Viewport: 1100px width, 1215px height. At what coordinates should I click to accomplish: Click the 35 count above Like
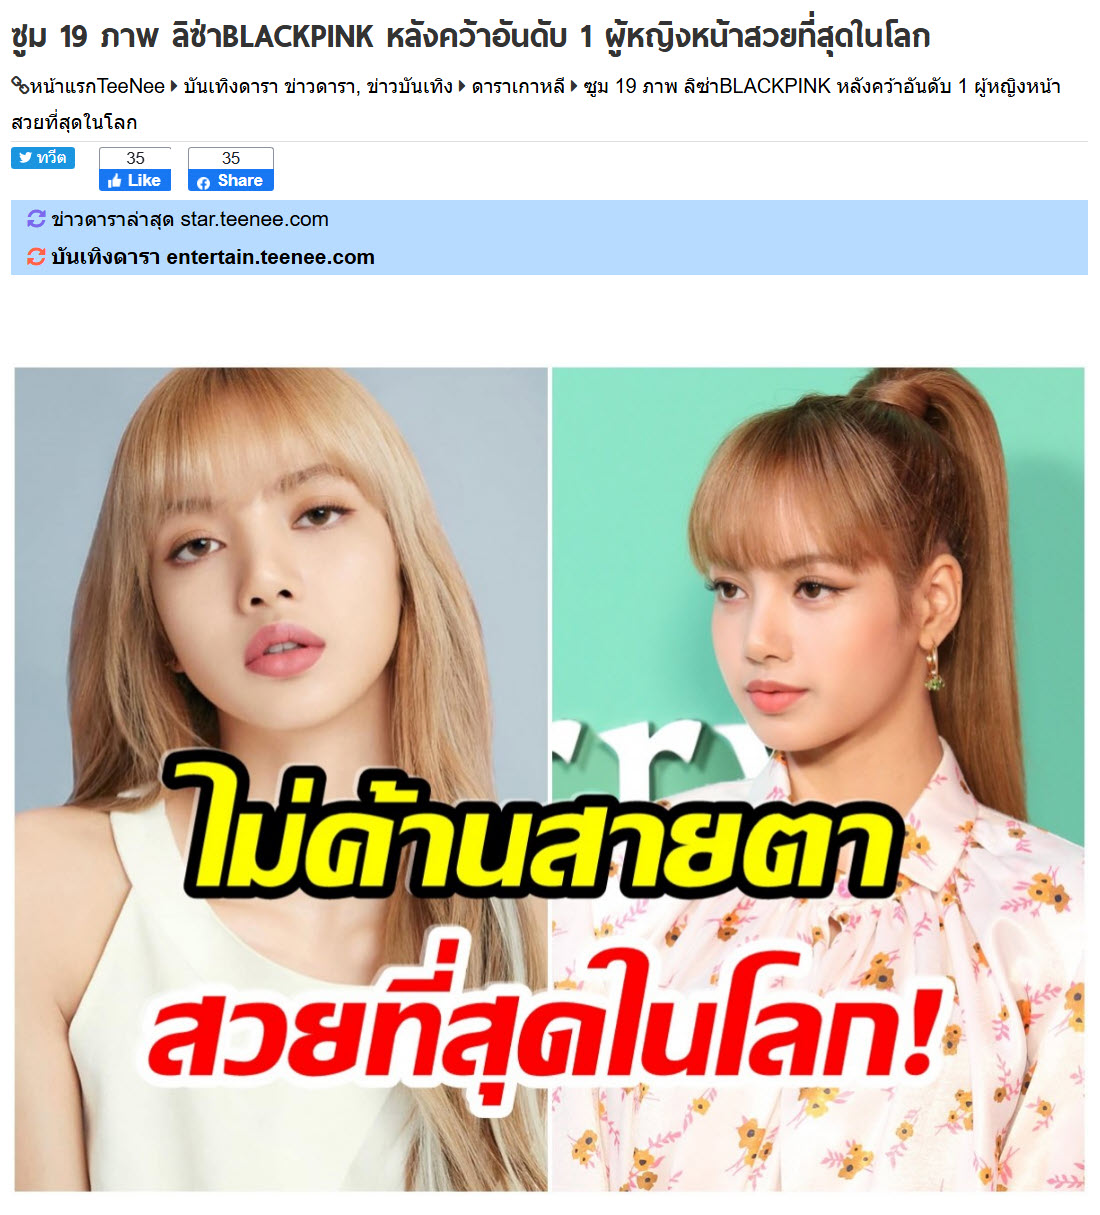click(135, 159)
